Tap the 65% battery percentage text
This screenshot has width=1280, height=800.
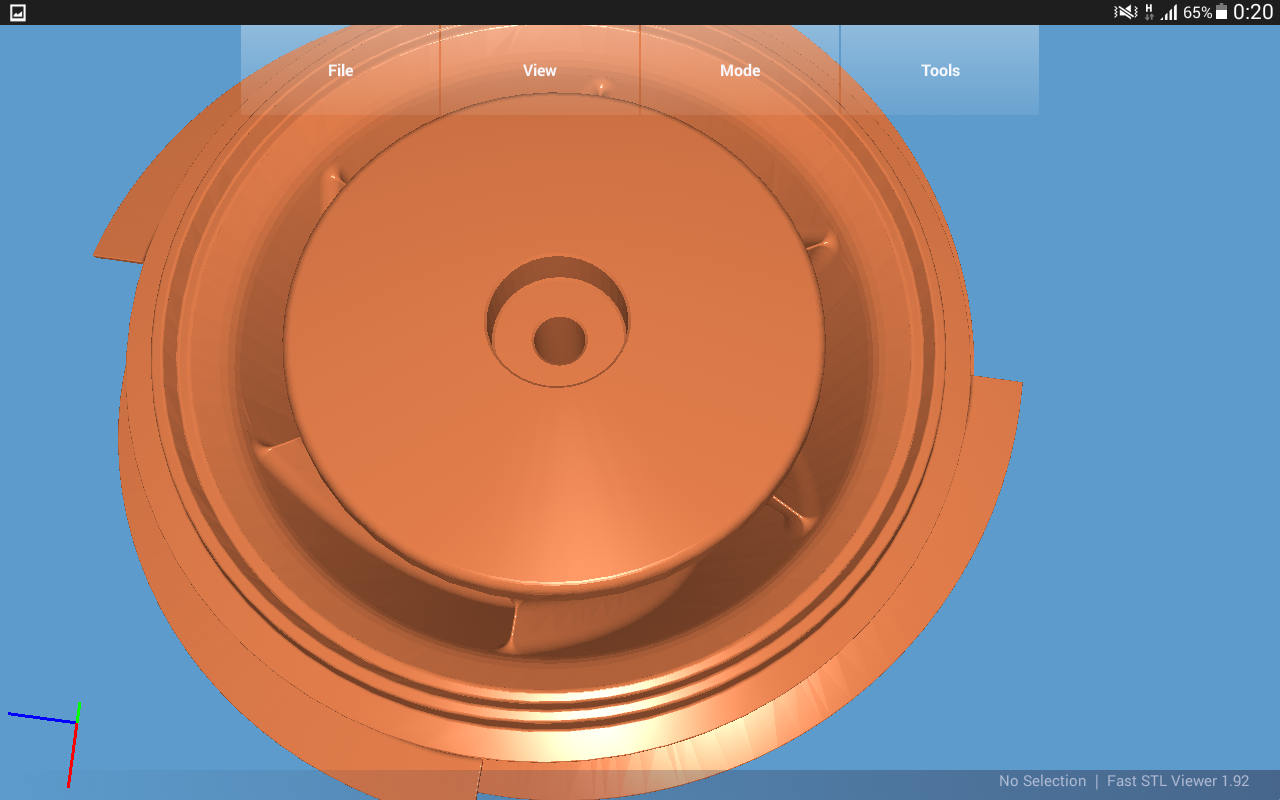1197,12
